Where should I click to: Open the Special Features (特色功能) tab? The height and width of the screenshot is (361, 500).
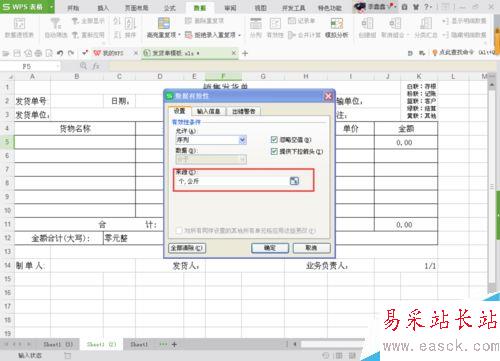pyautogui.click(x=330, y=8)
